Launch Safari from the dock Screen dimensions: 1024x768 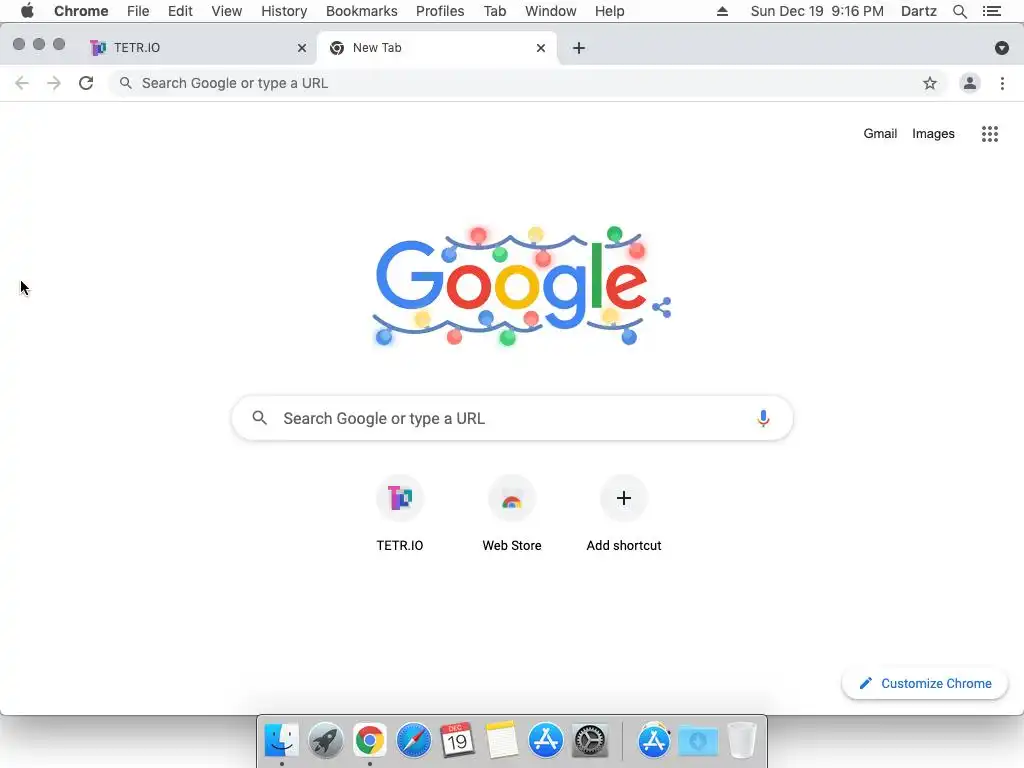(x=413, y=741)
